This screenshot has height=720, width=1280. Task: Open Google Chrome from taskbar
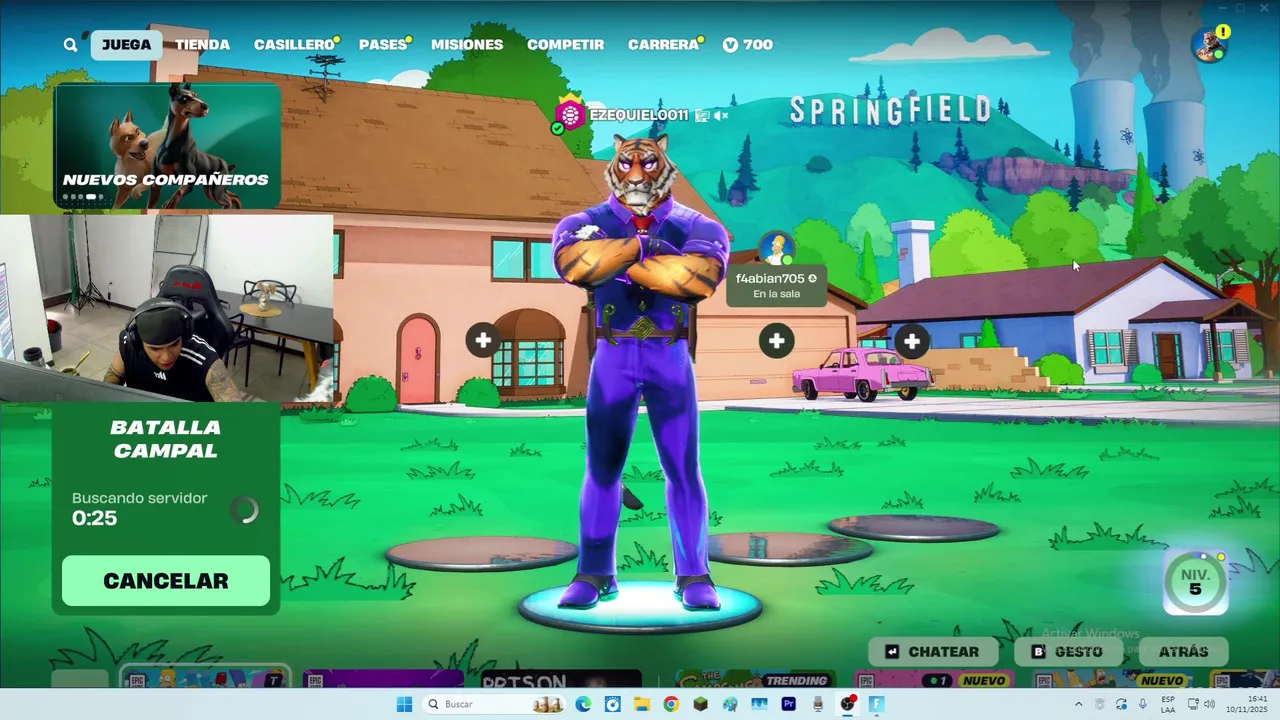click(671, 704)
